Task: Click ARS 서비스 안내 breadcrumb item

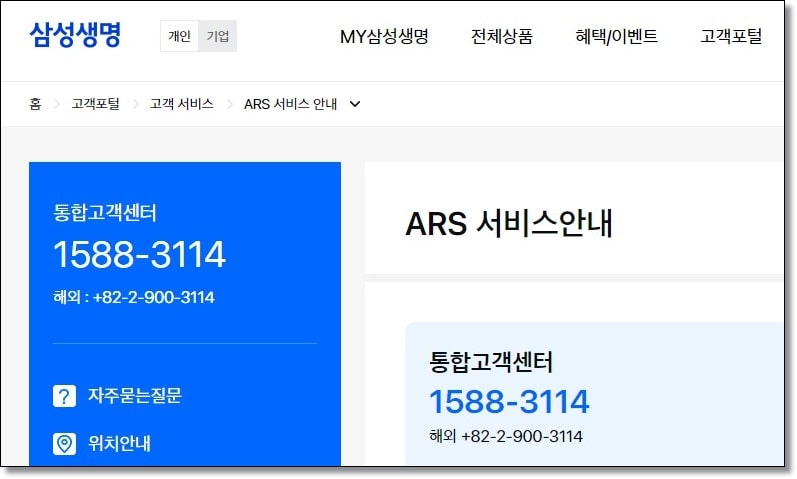Action: (x=290, y=104)
